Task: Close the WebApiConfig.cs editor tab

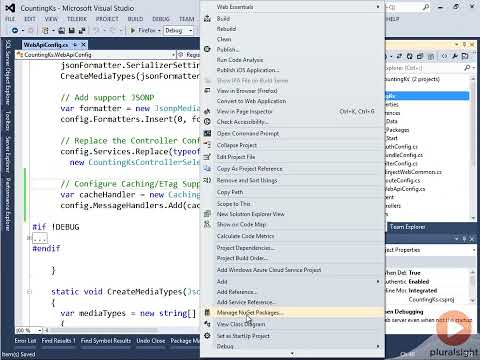Action: click(x=84, y=44)
